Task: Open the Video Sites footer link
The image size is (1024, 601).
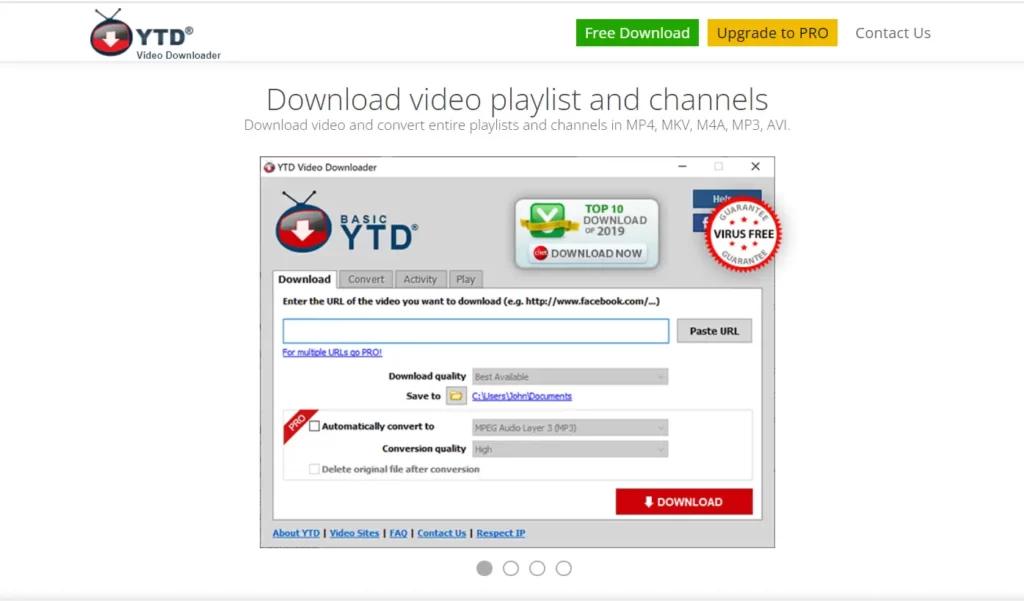Action: click(x=354, y=533)
